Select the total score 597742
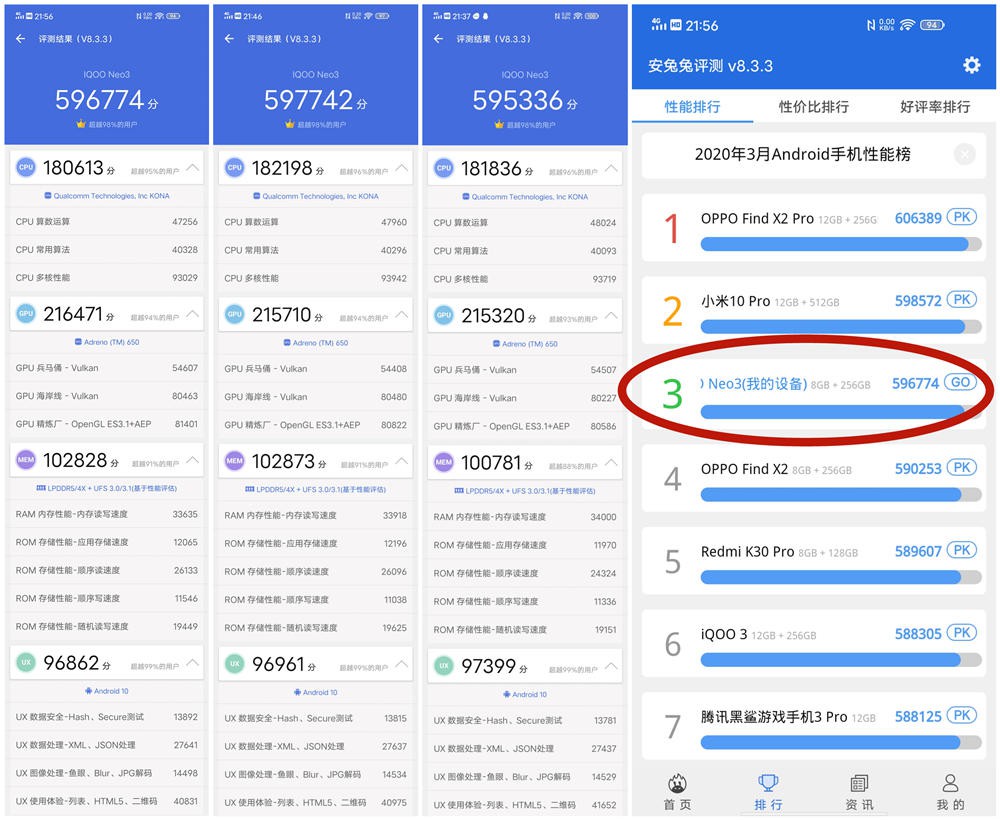 point(309,100)
